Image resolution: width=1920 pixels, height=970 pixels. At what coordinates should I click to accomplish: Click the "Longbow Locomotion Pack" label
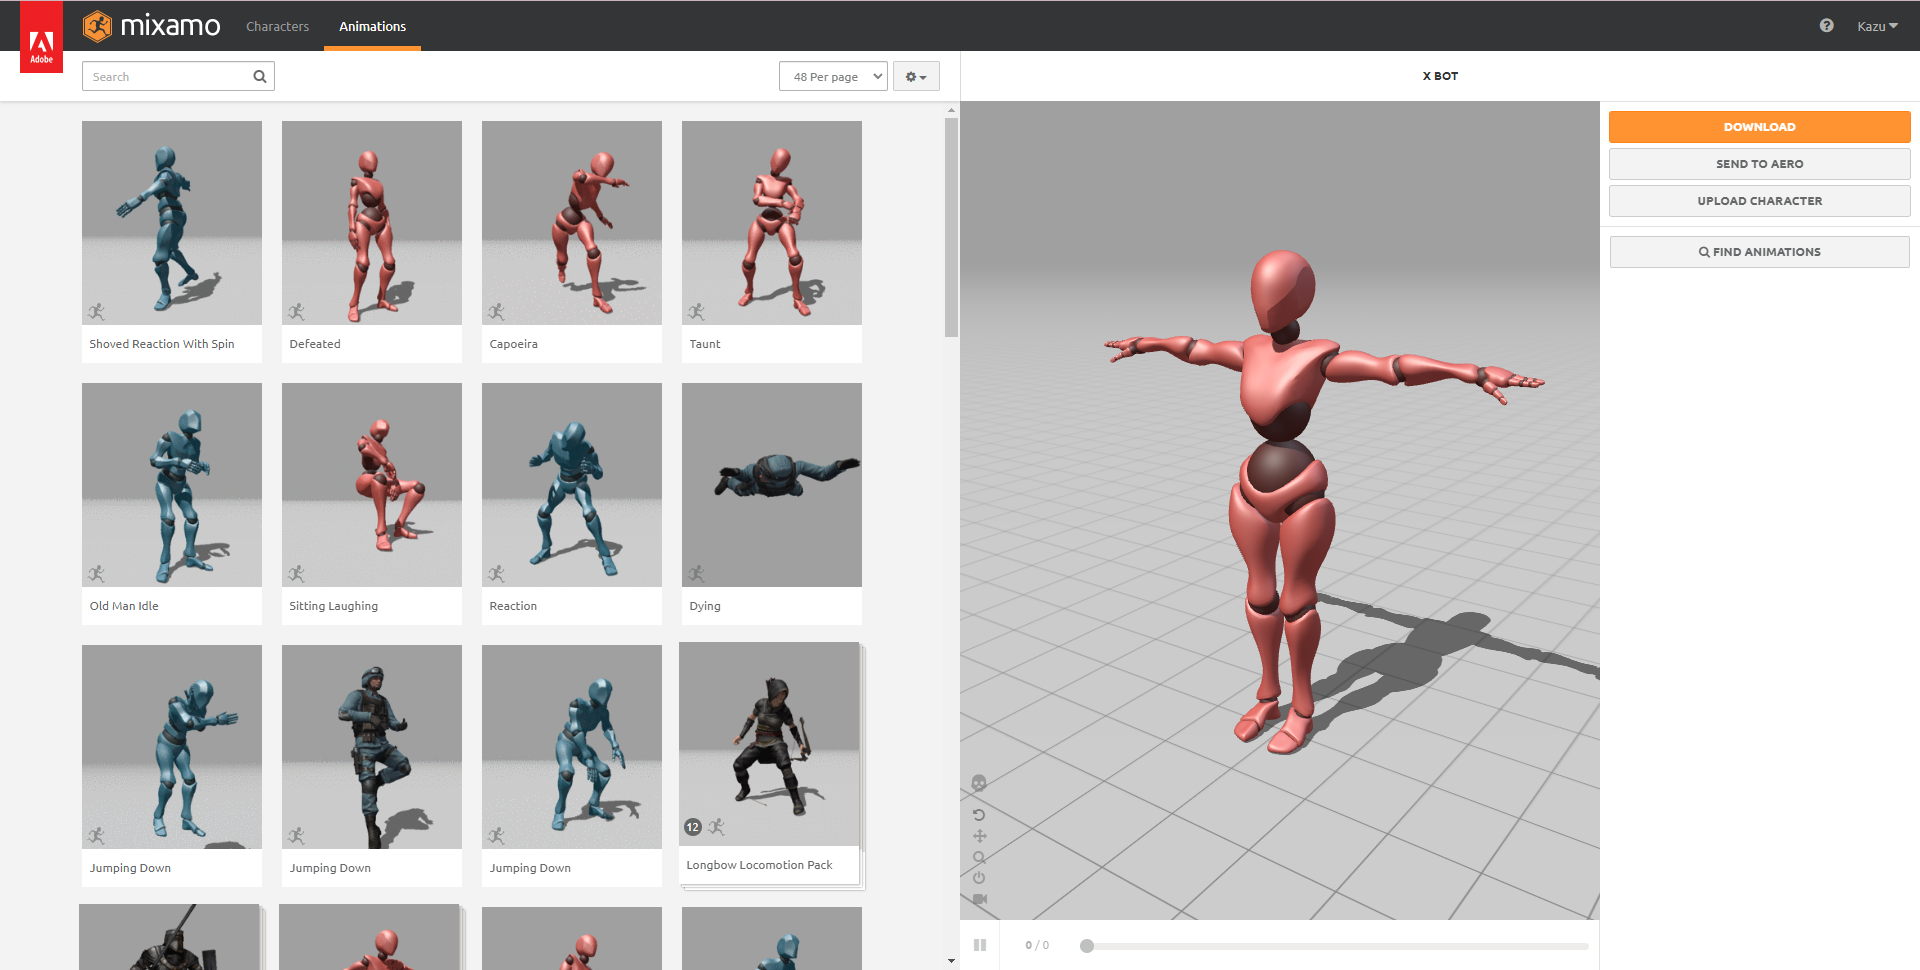click(x=759, y=865)
